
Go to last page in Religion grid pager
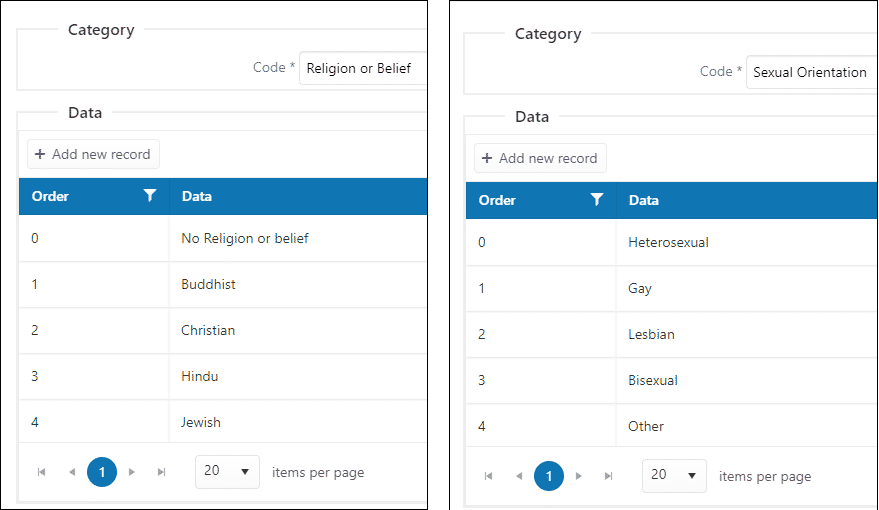pyautogui.click(x=161, y=472)
